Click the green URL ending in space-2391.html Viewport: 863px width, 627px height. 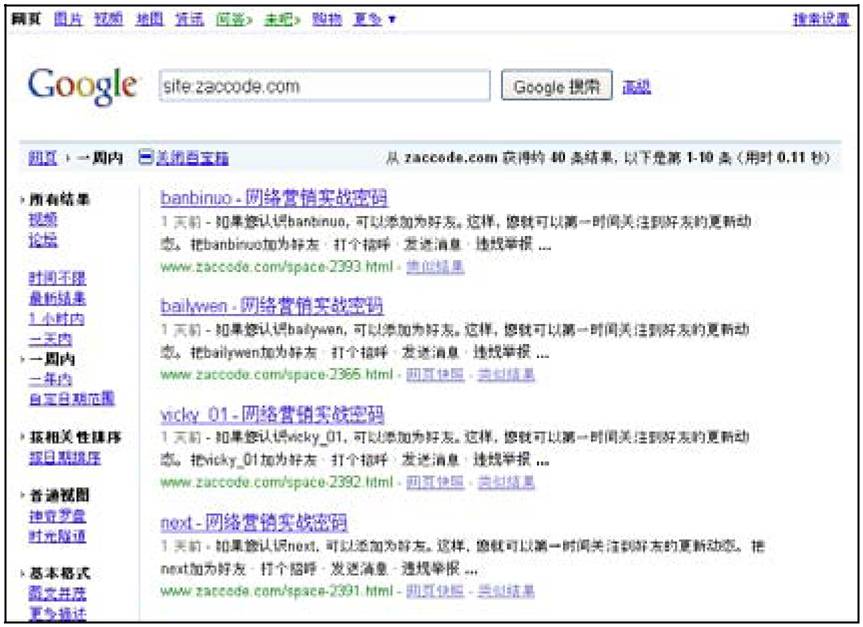pyautogui.click(x=277, y=591)
